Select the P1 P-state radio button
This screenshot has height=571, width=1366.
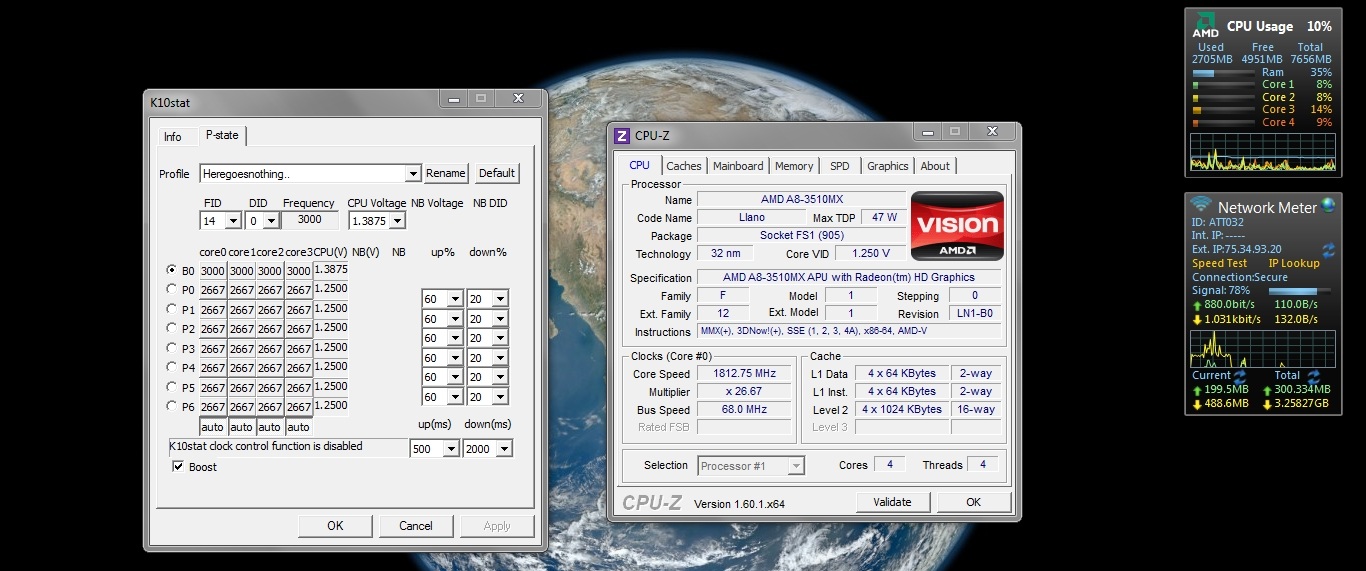172,309
